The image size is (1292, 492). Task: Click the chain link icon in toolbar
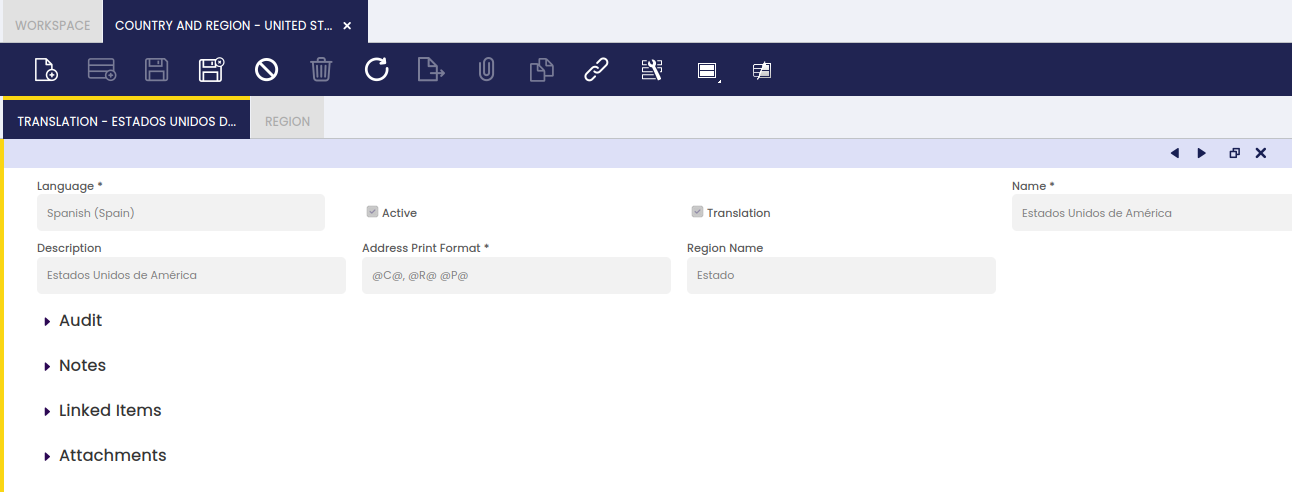tap(596, 70)
